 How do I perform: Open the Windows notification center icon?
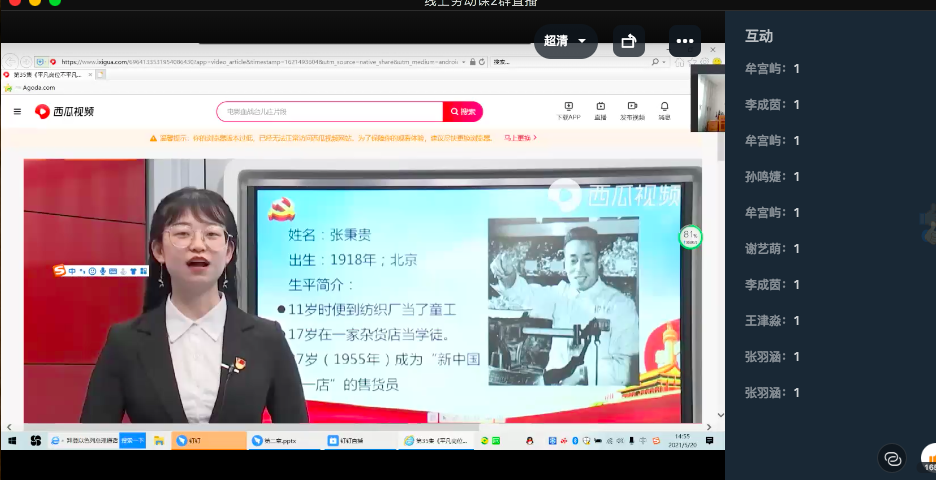pyautogui.click(x=709, y=441)
